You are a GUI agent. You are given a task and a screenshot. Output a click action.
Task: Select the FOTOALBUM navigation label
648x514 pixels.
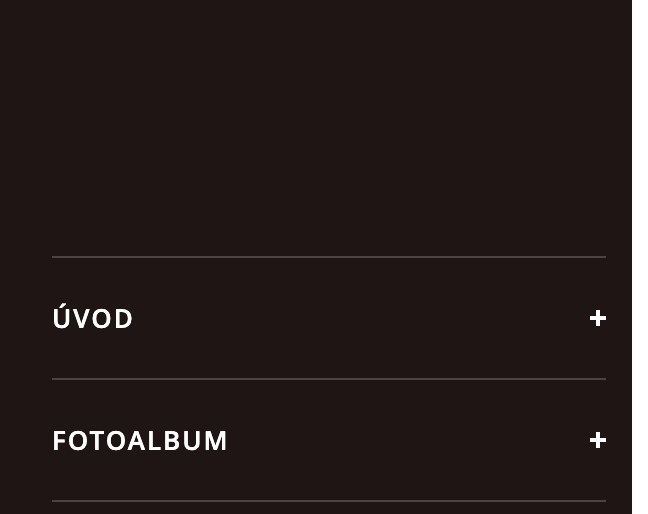(140, 441)
